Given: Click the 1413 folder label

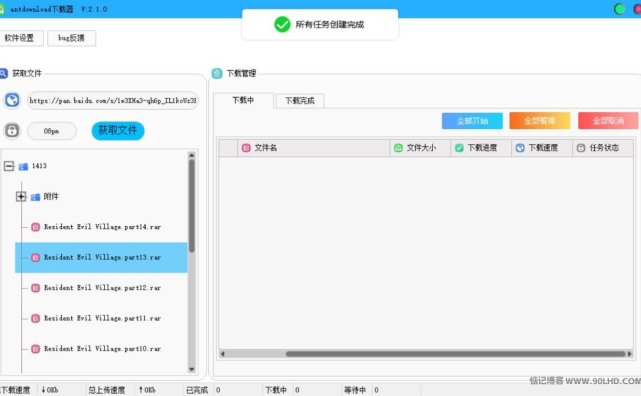Looking at the screenshot, I should pyautogui.click(x=39, y=166).
